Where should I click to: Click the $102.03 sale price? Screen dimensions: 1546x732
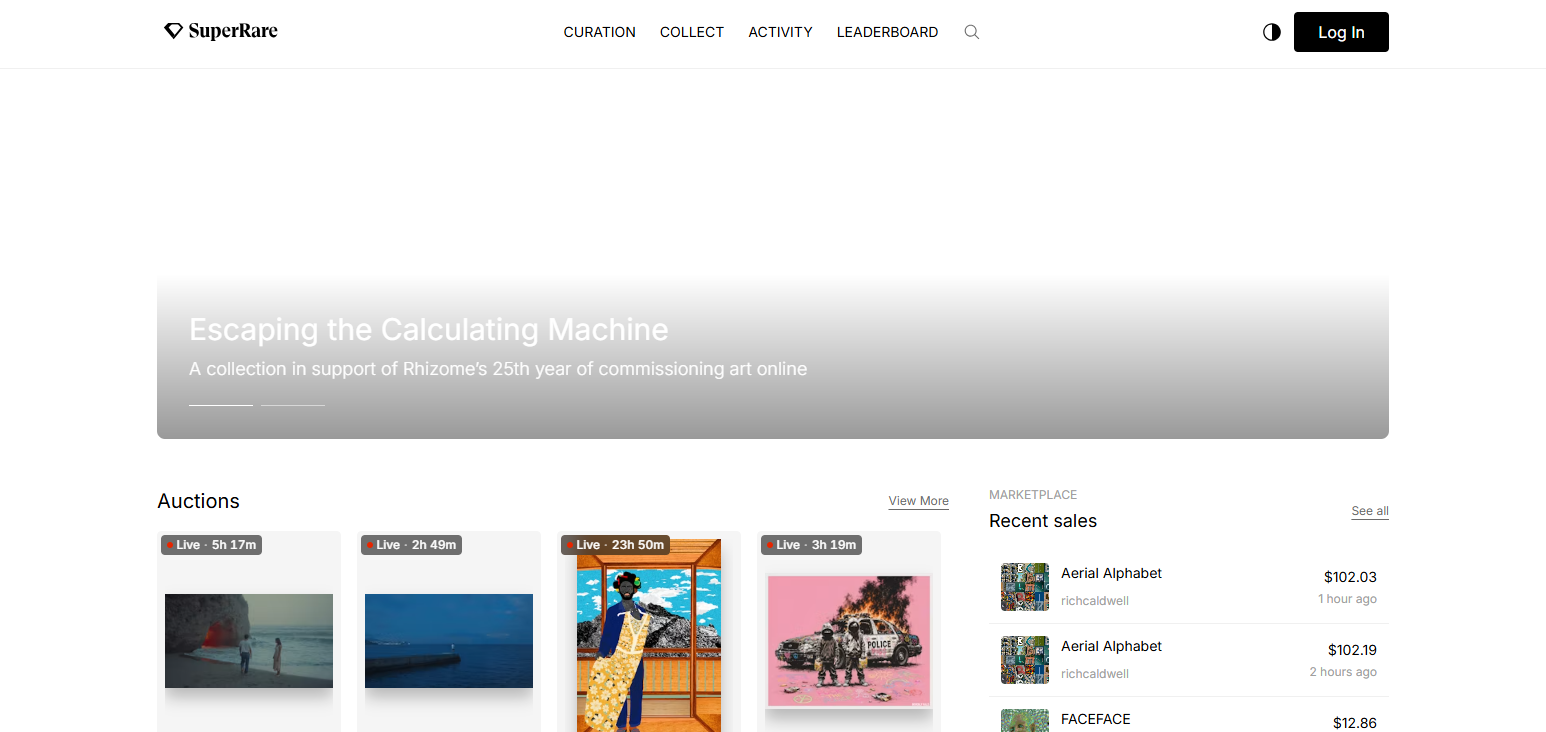1350,577
